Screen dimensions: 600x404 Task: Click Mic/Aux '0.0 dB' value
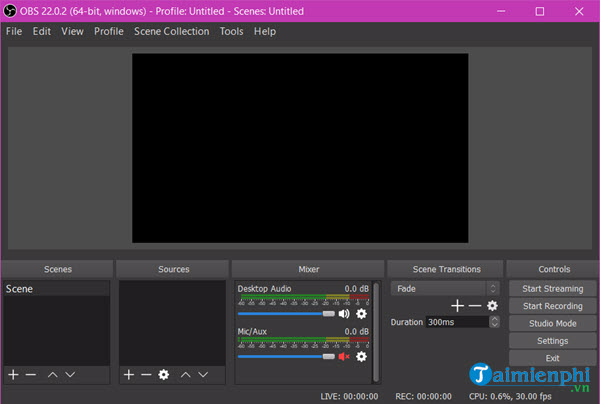(x=357, y=331)
